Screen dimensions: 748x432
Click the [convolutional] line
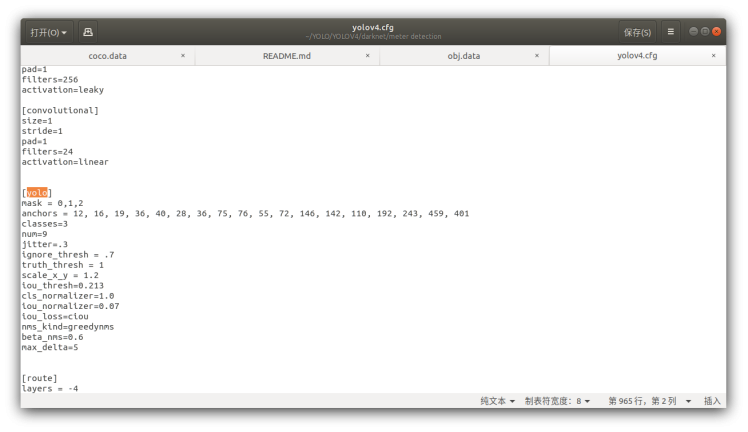pos(60,111)
